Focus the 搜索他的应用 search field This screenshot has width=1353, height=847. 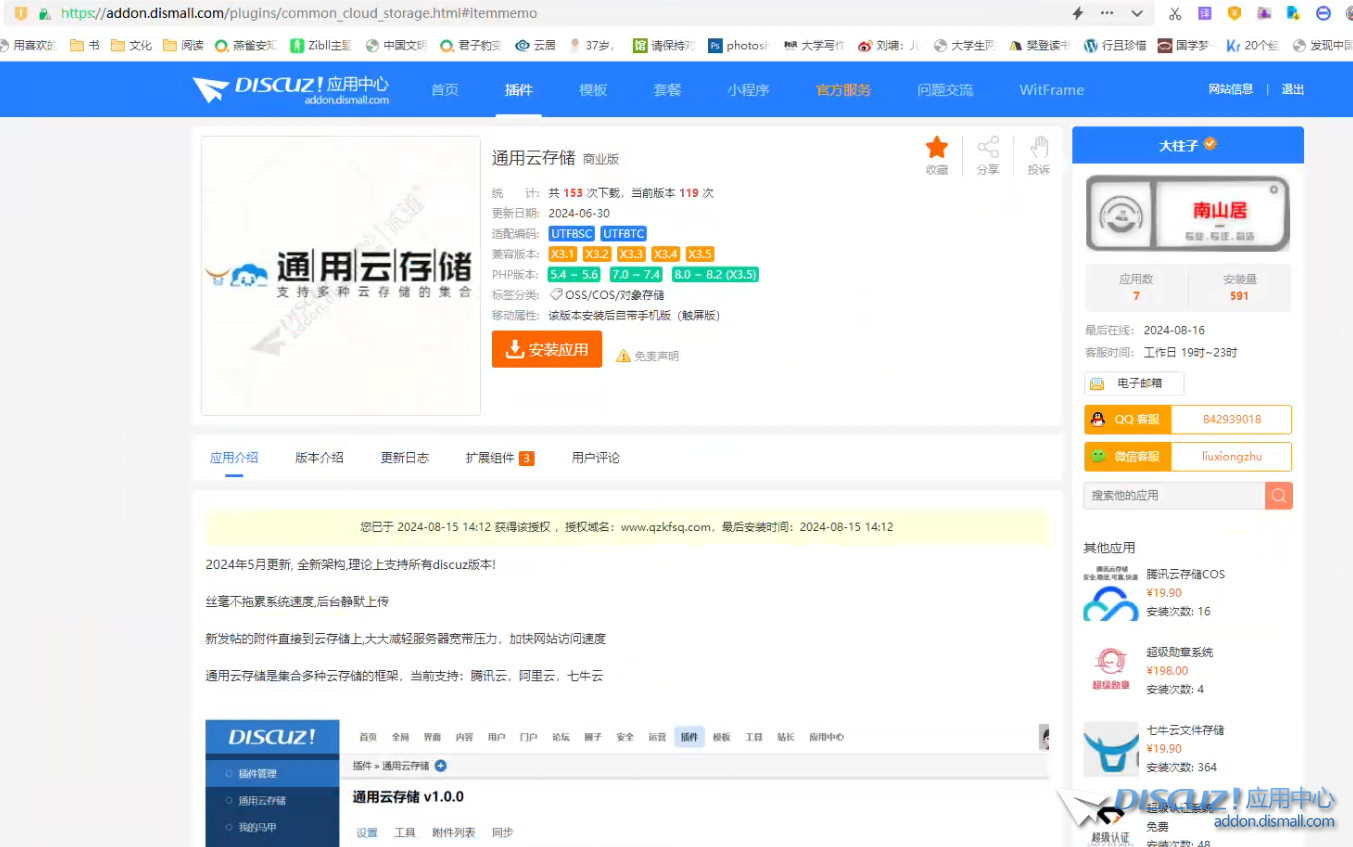(1174, 496)
